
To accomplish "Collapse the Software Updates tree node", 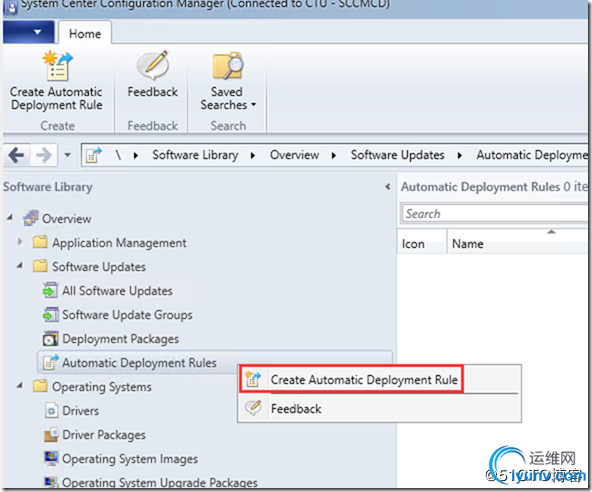I will coord(20,266).
